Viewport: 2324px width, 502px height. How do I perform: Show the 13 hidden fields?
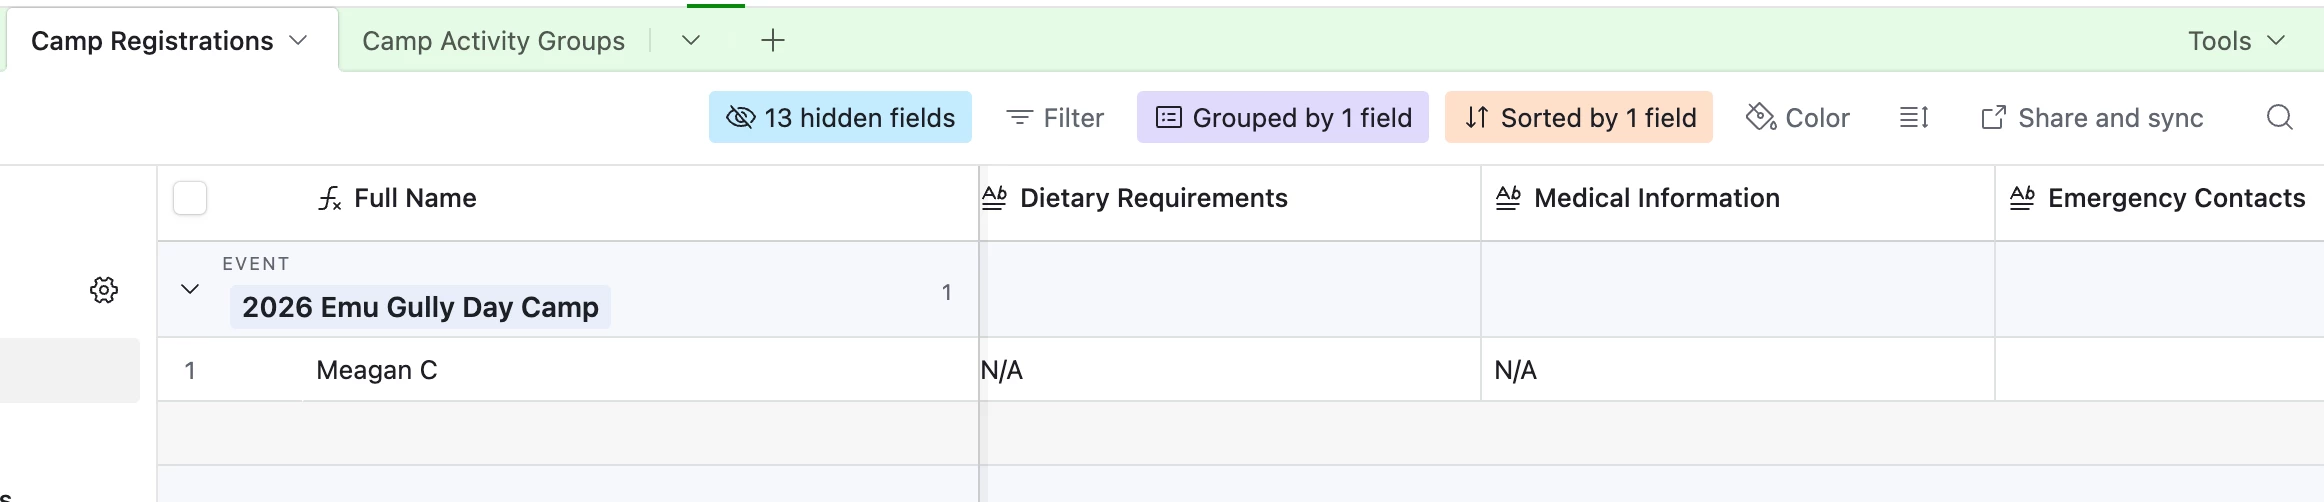click(840, 118)
